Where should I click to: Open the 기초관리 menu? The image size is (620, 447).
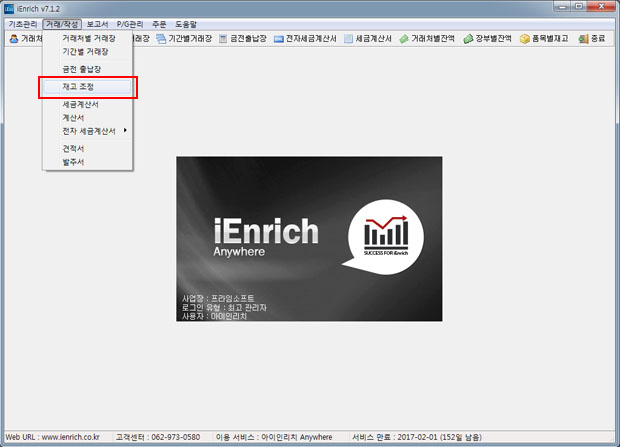pos(22,23)
